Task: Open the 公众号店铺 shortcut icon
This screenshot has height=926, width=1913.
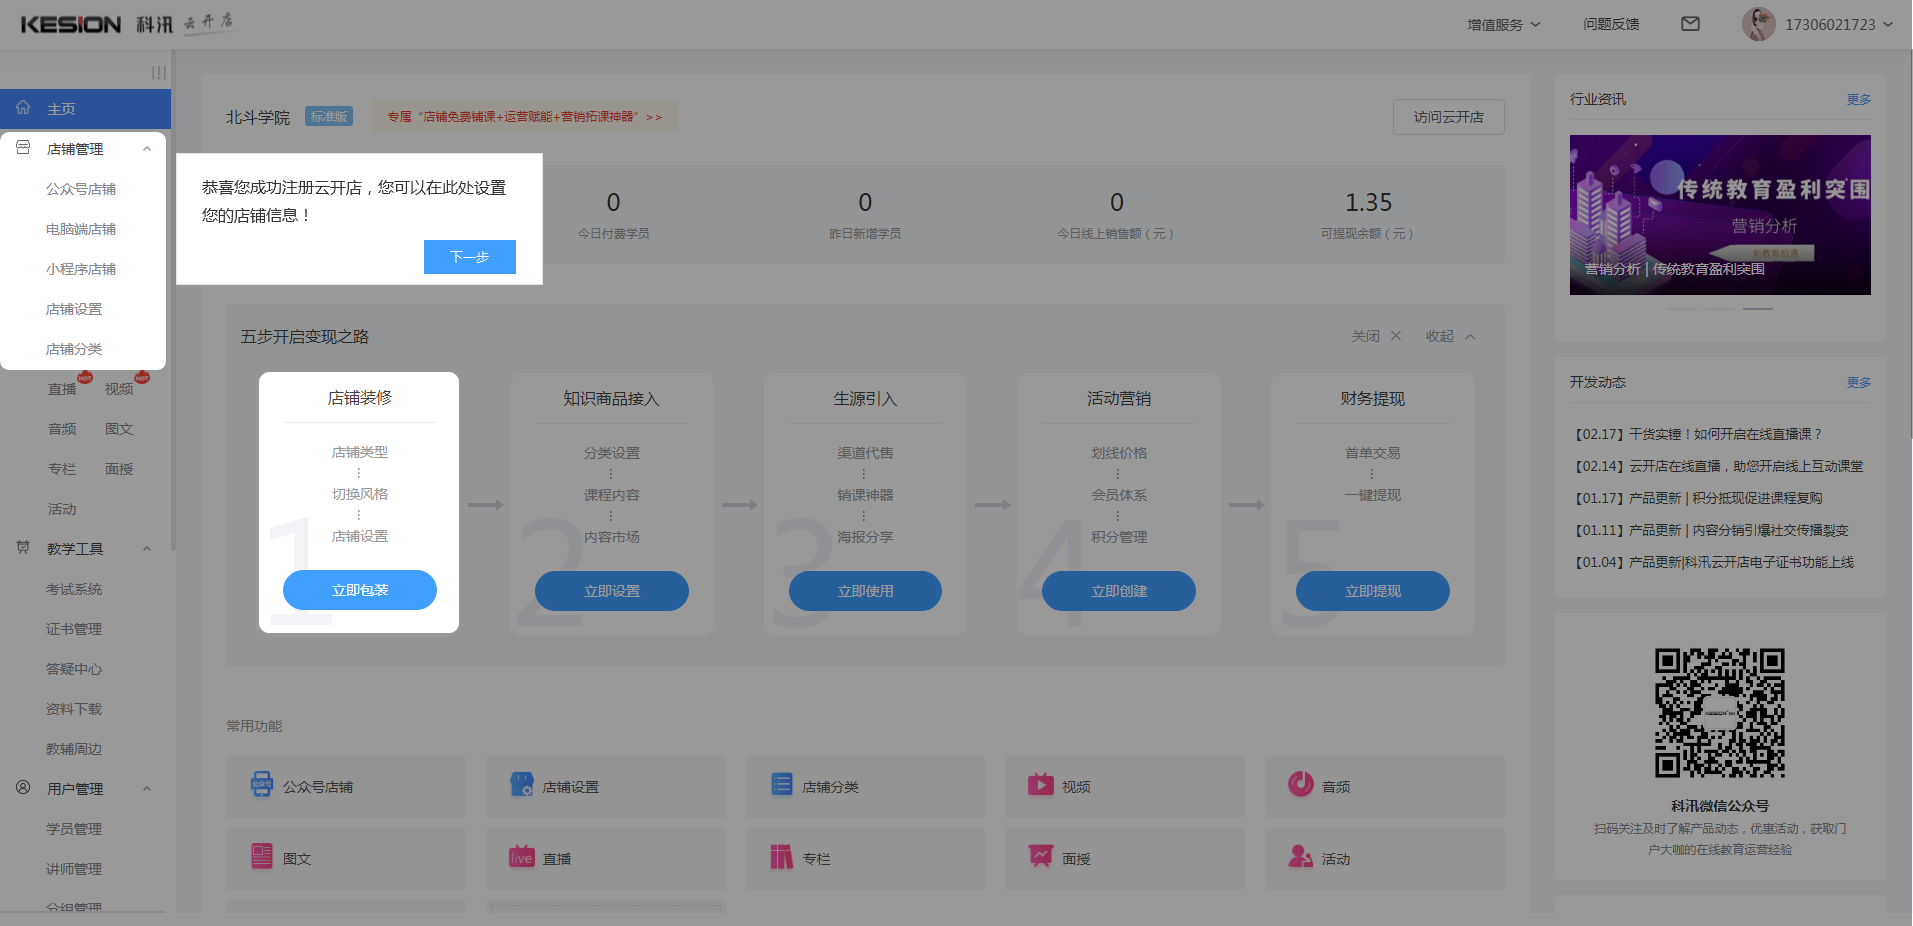Action: tap(262, 785)
